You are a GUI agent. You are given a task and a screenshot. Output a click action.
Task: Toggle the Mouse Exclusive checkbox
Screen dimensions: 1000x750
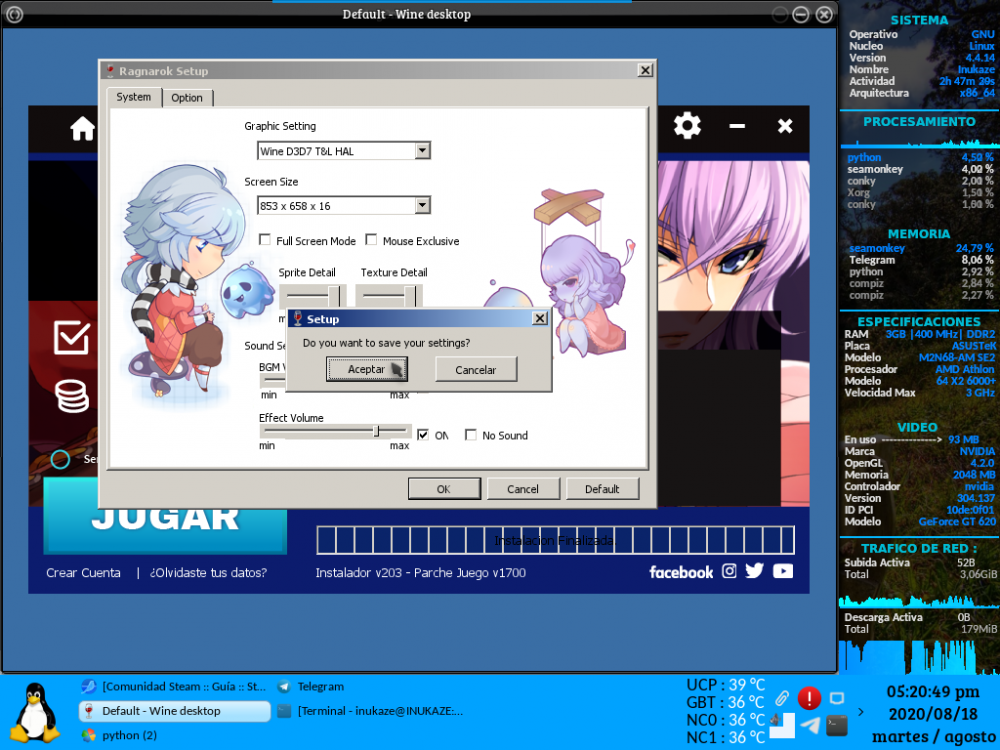click(x=371, y=240)
